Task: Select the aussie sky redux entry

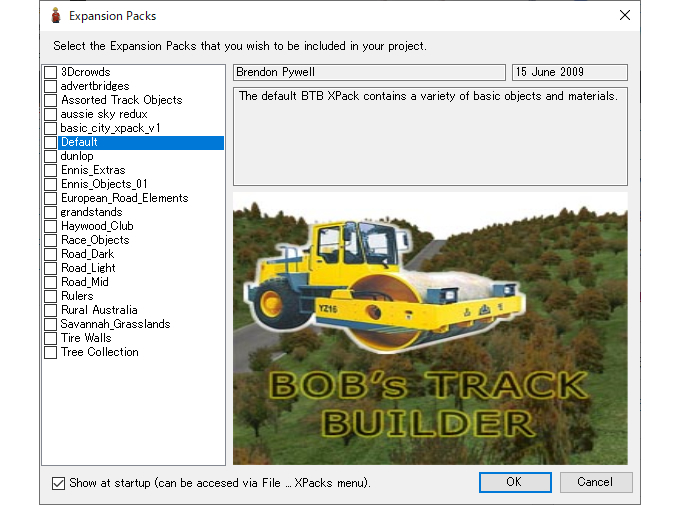Action: coord(104,114)
